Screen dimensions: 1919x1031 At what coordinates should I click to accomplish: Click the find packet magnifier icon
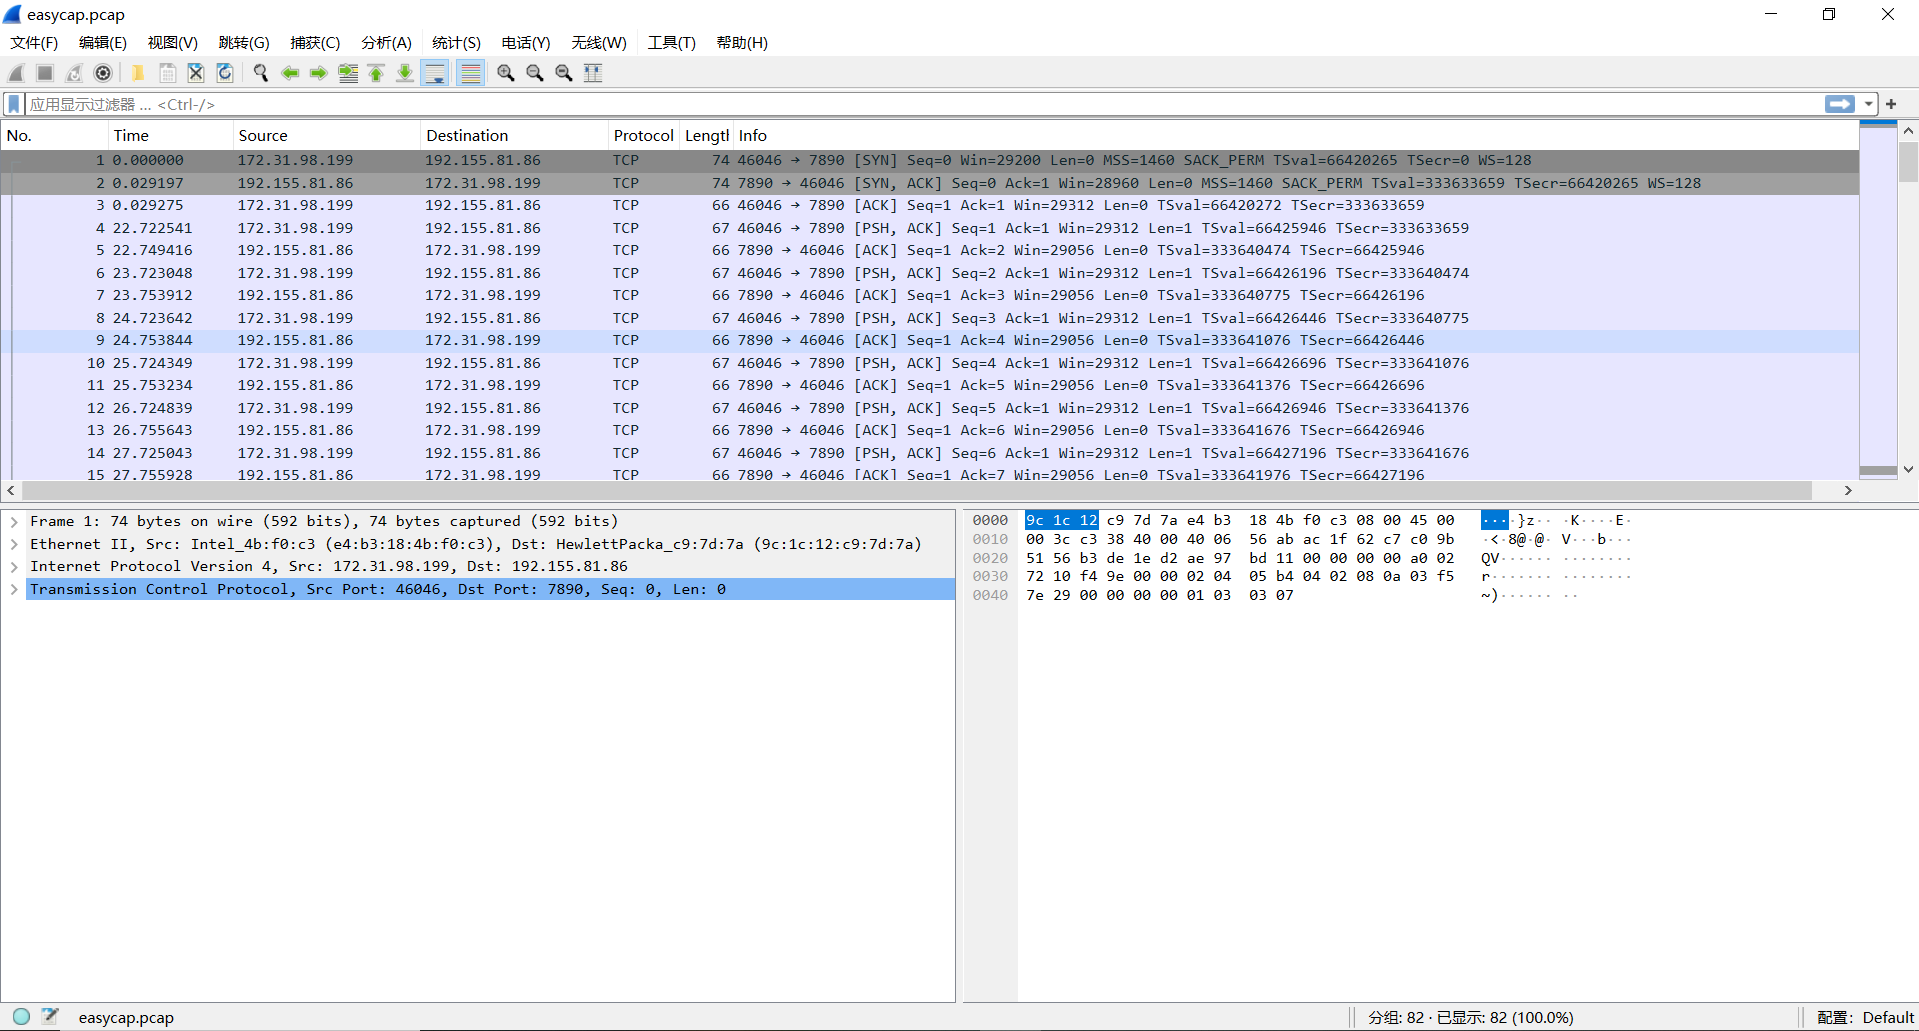point(261,73)
